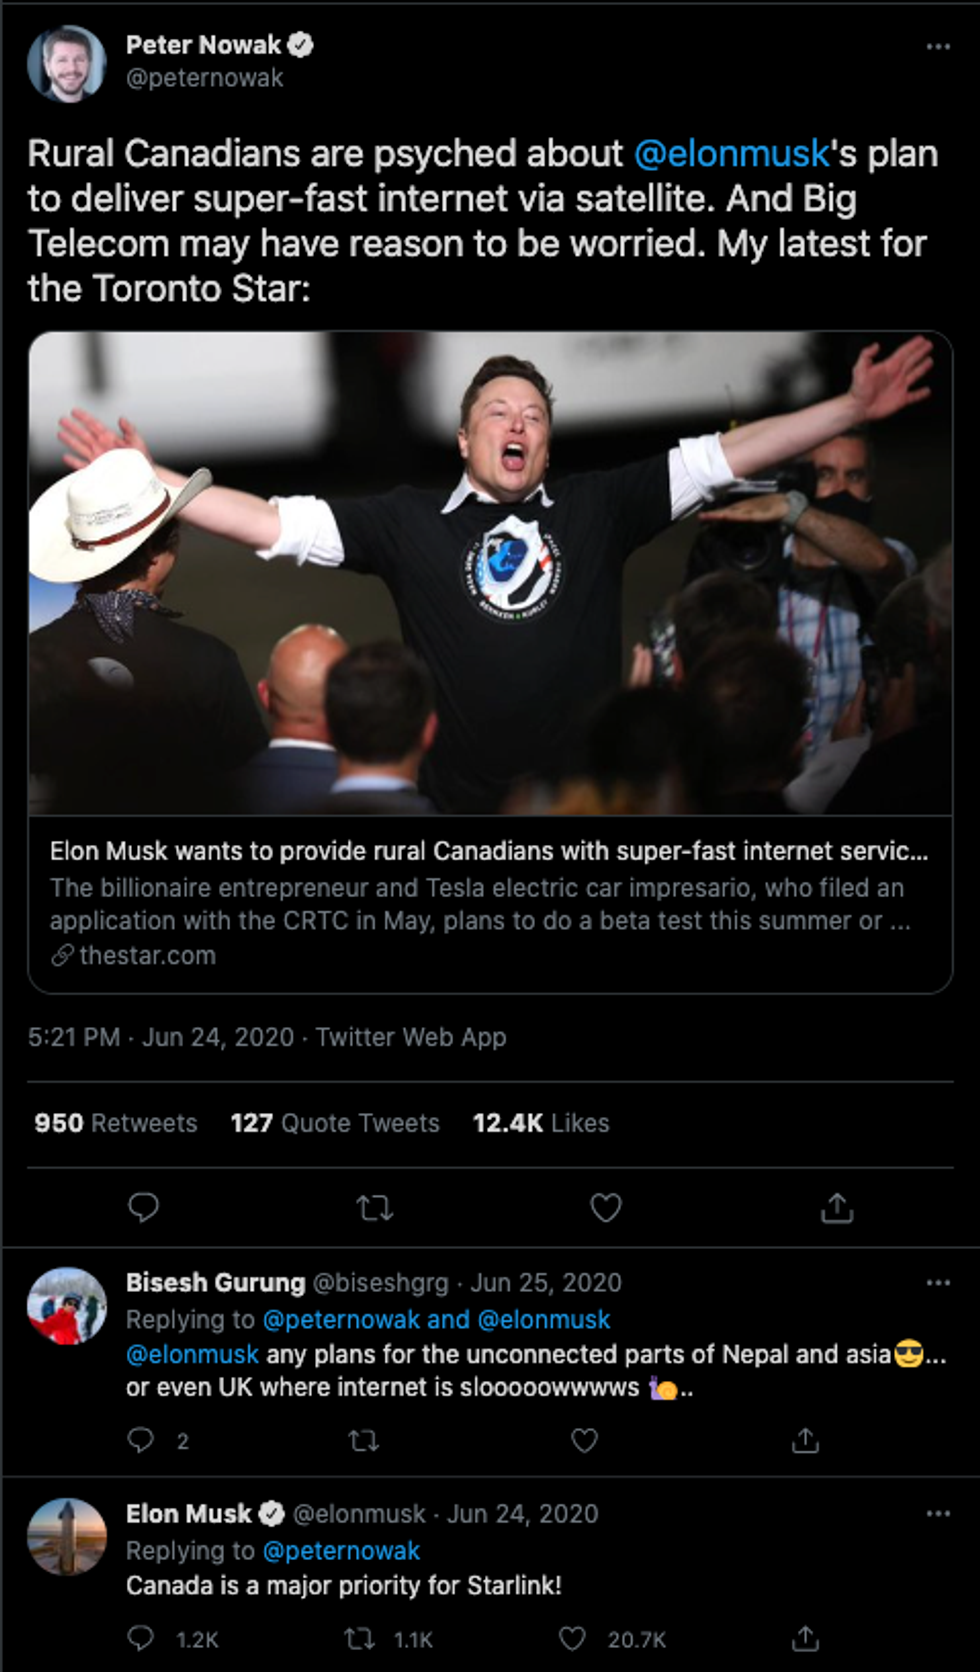Open the 12.4K Likes list
The image size is (980, 1672).
(541, 1123)
